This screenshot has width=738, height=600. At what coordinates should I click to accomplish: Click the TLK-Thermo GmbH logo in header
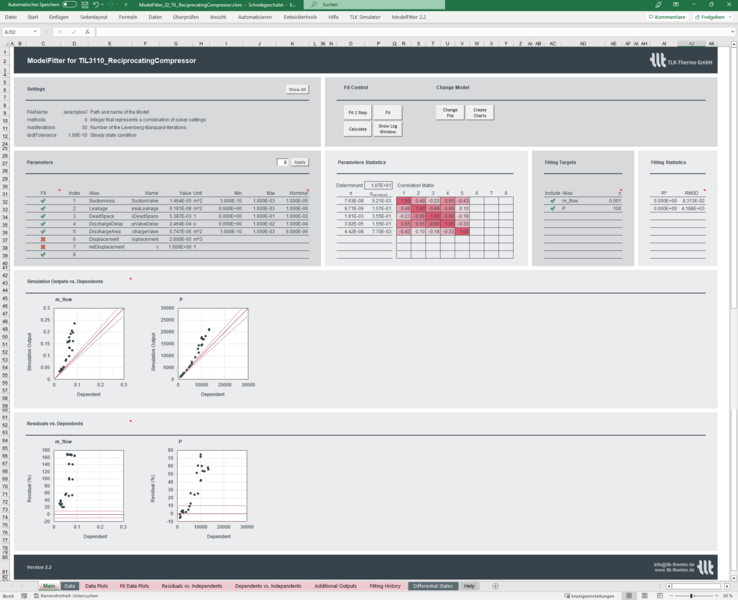tap(681, 61)
